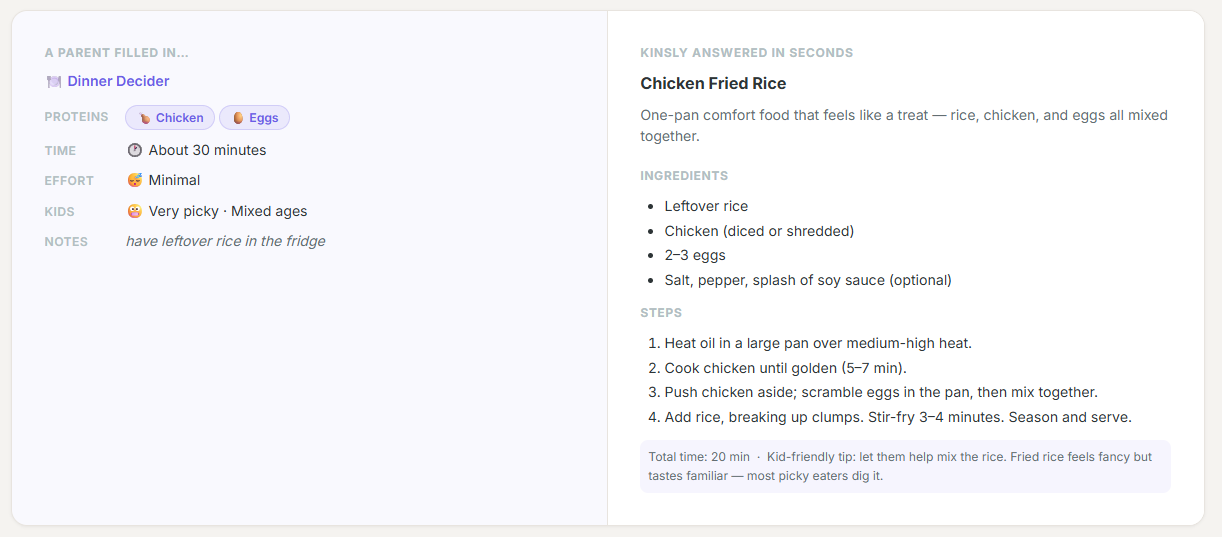This screenshot has height=537, width=1222.
Task: Open the Dinner Decider link
Action: click(x=118, y=82)
